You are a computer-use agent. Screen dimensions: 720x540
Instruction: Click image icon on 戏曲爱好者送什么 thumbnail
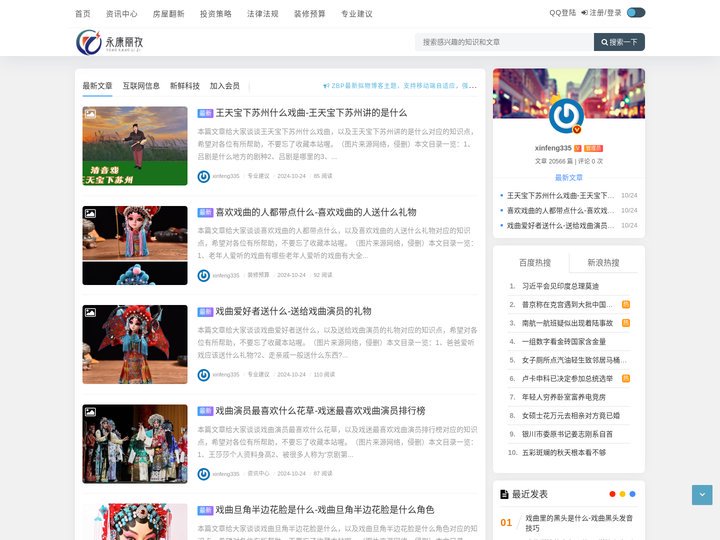[90, 312]
